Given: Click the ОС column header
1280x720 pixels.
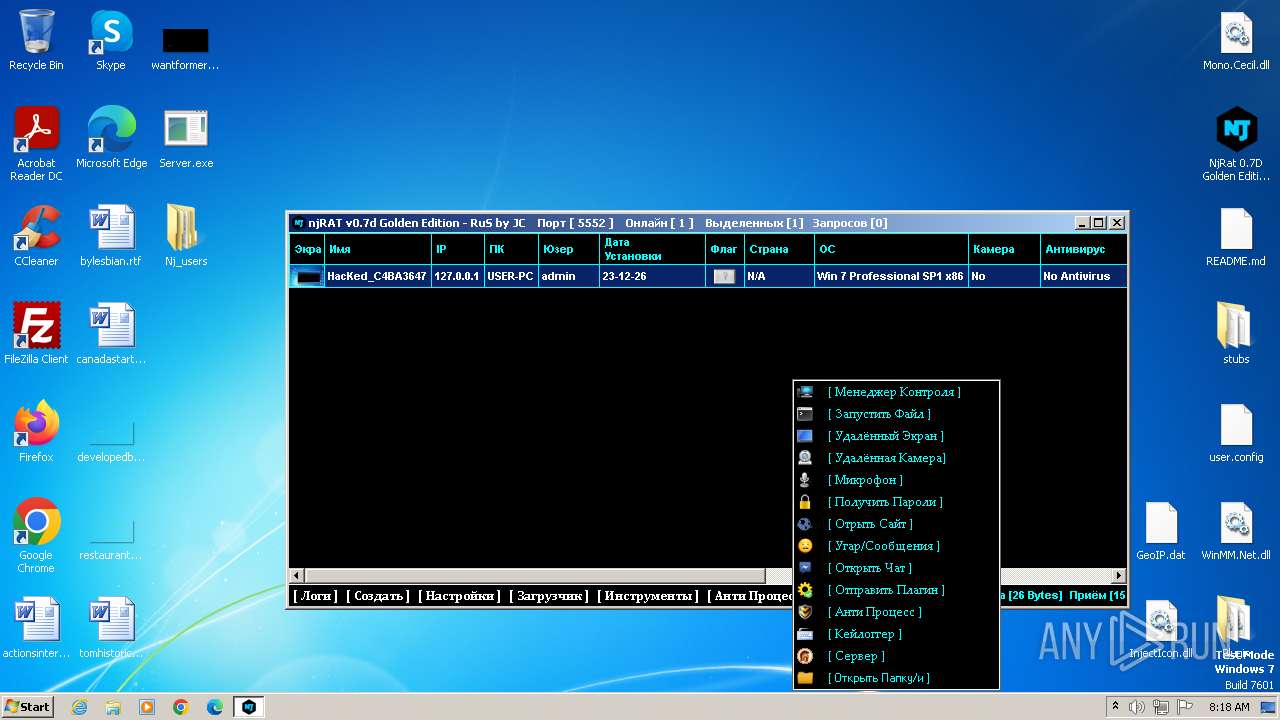Looking at the screenshot, I should 892,249.
